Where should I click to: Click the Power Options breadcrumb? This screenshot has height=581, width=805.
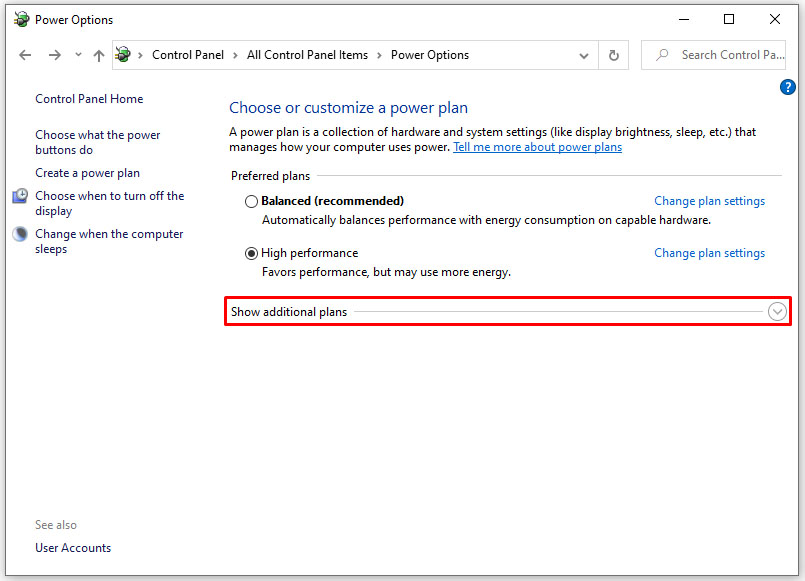point(430,55)
